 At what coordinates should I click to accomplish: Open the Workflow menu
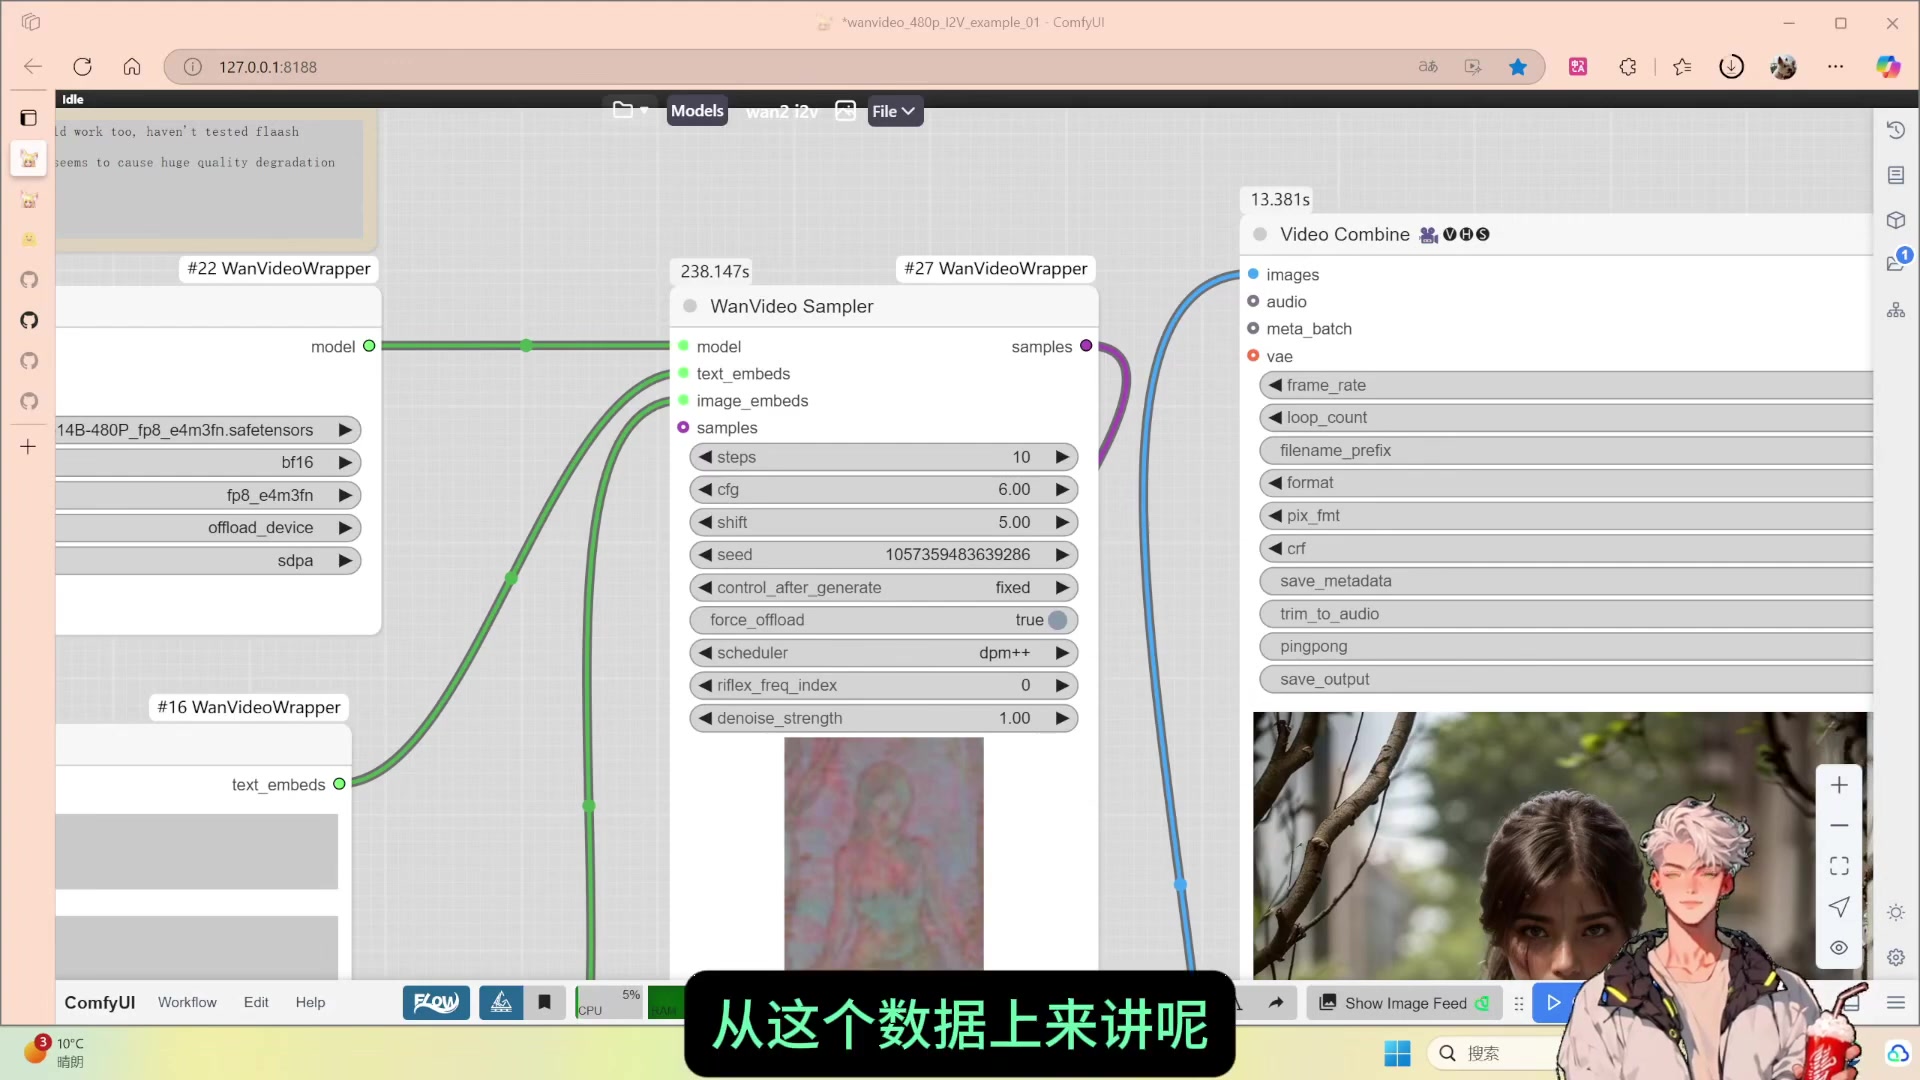coord(186,1002)
